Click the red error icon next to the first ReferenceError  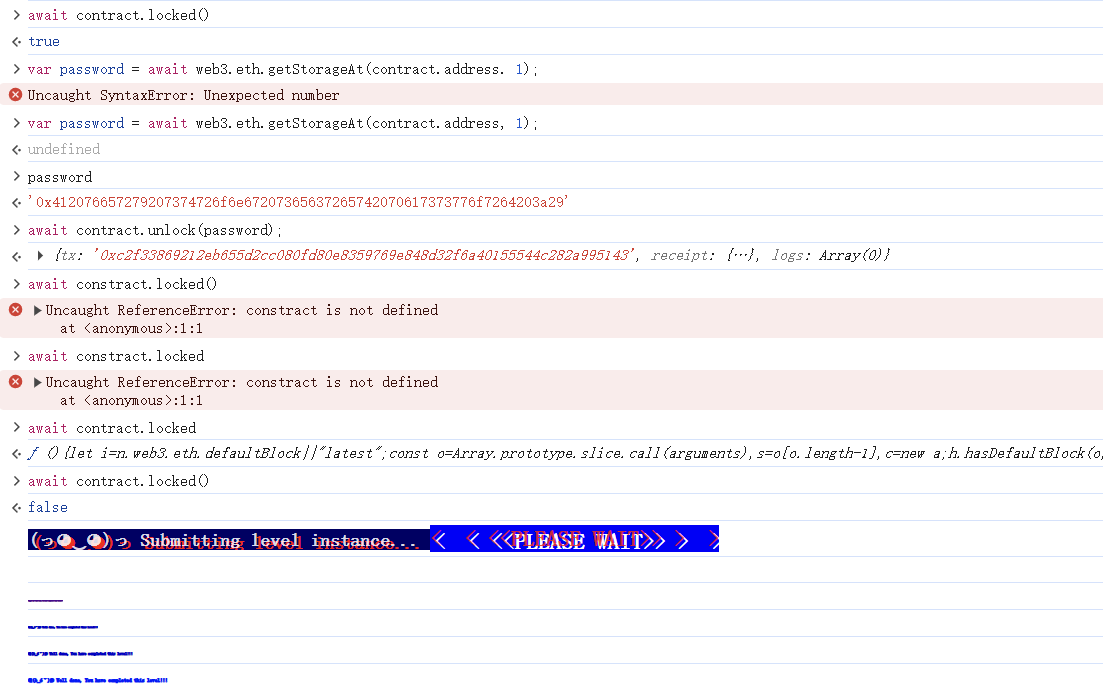[13, 310]
